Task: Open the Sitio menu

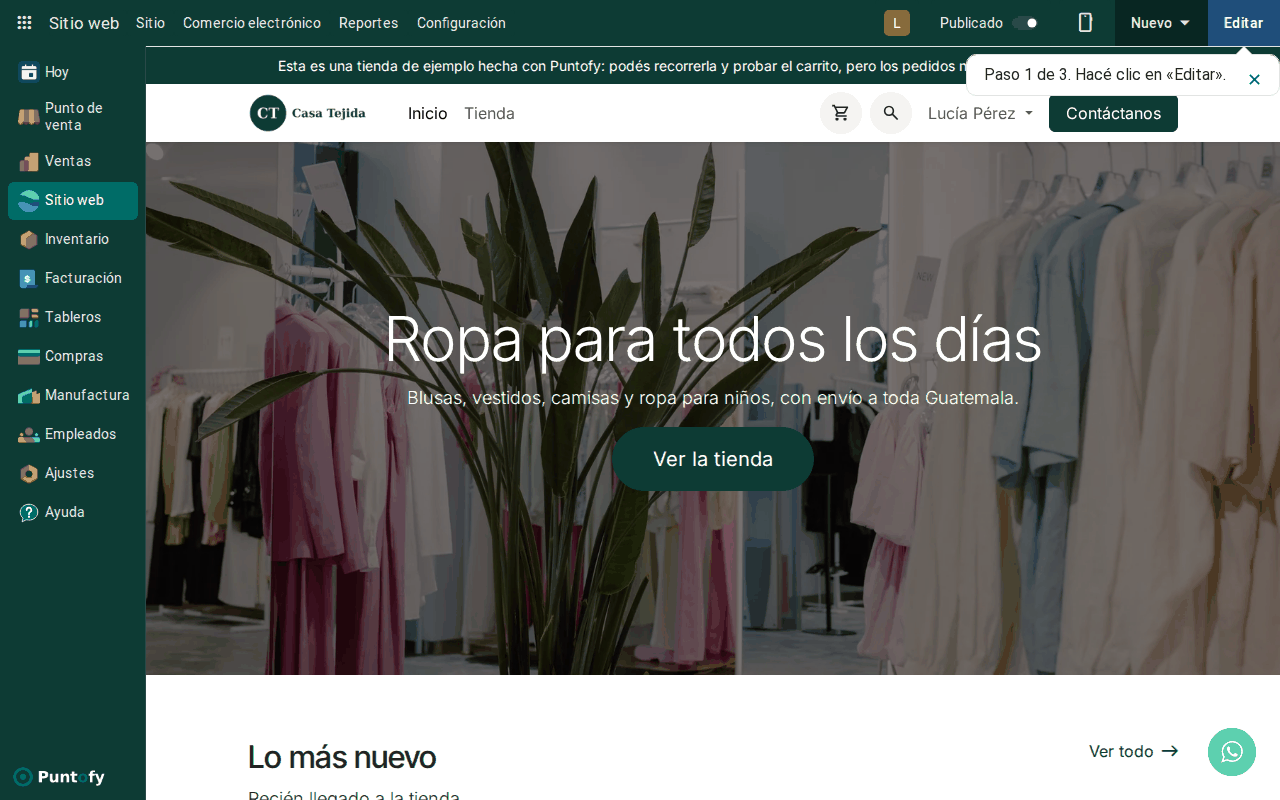Action: point(150,23)
